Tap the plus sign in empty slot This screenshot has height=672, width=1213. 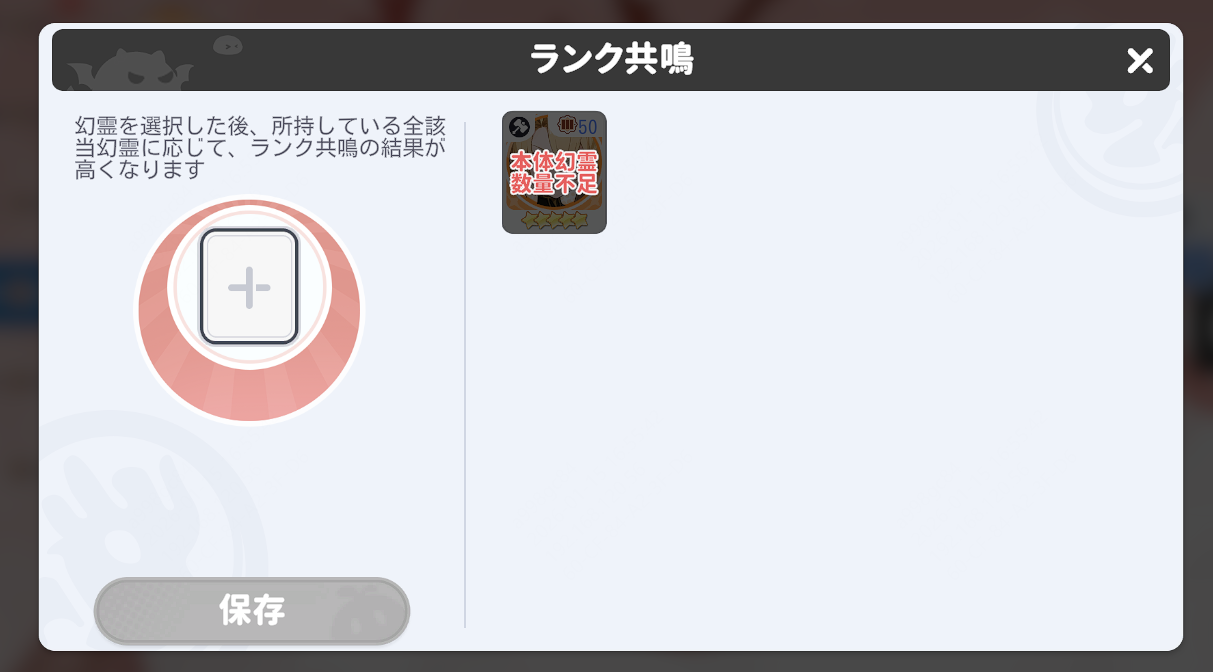(249, 288)
